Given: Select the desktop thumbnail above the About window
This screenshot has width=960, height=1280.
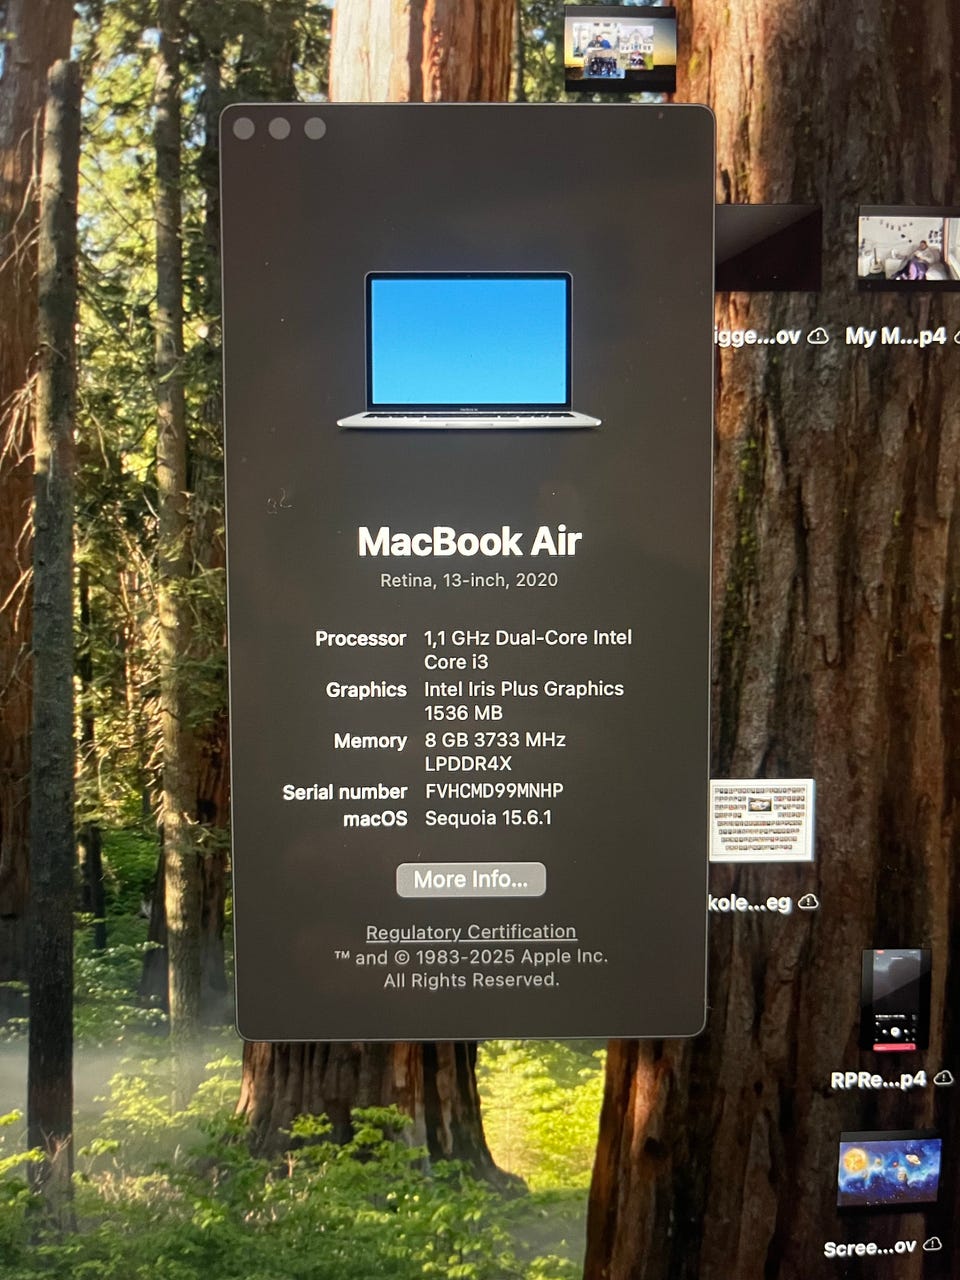Looking at the screenshot, I should coord(620,47).
